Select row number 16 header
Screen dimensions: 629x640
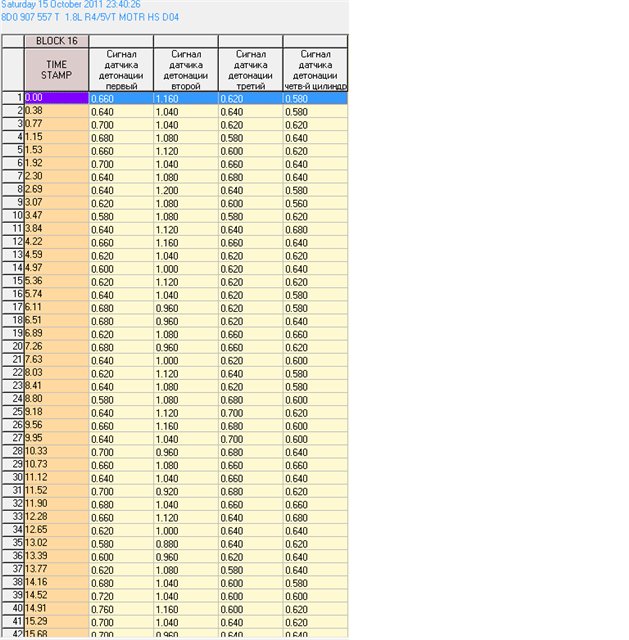[x=13, y=294]
